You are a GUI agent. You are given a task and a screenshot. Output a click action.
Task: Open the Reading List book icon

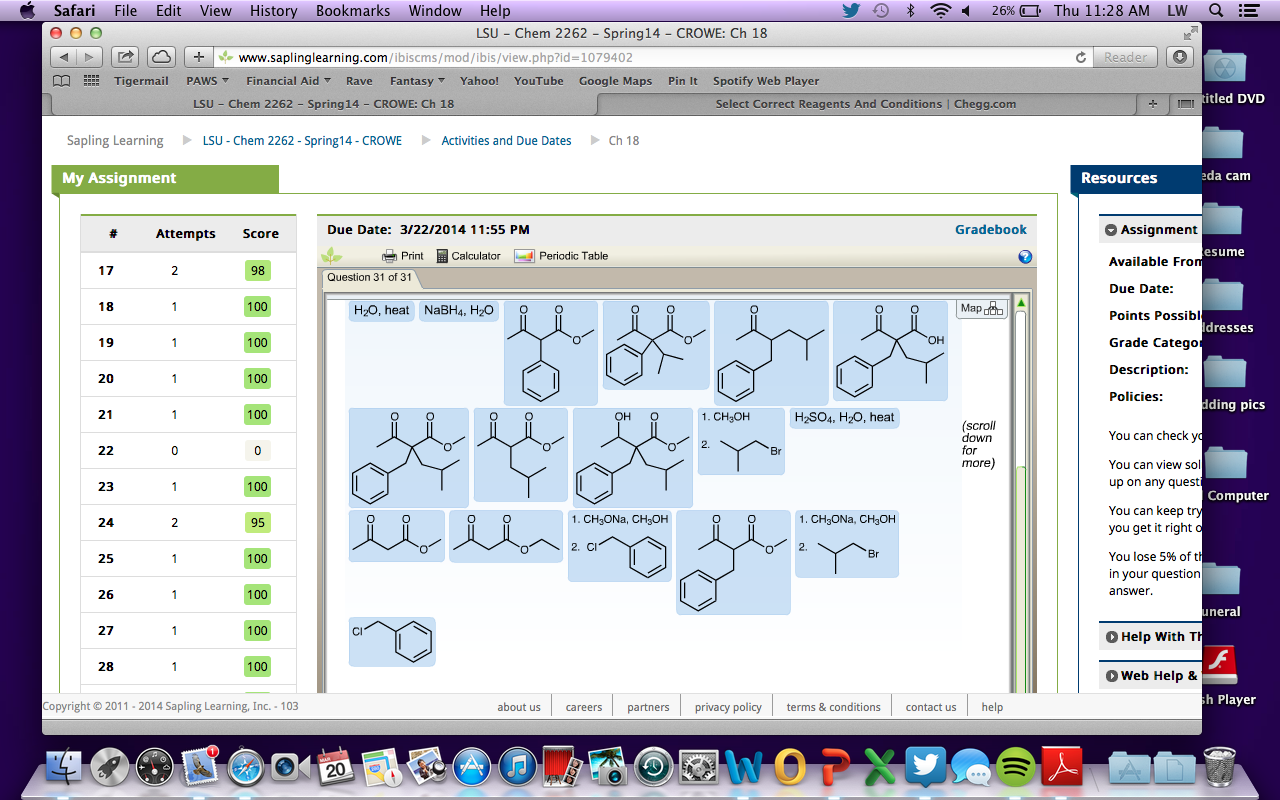tap(62, 81)
